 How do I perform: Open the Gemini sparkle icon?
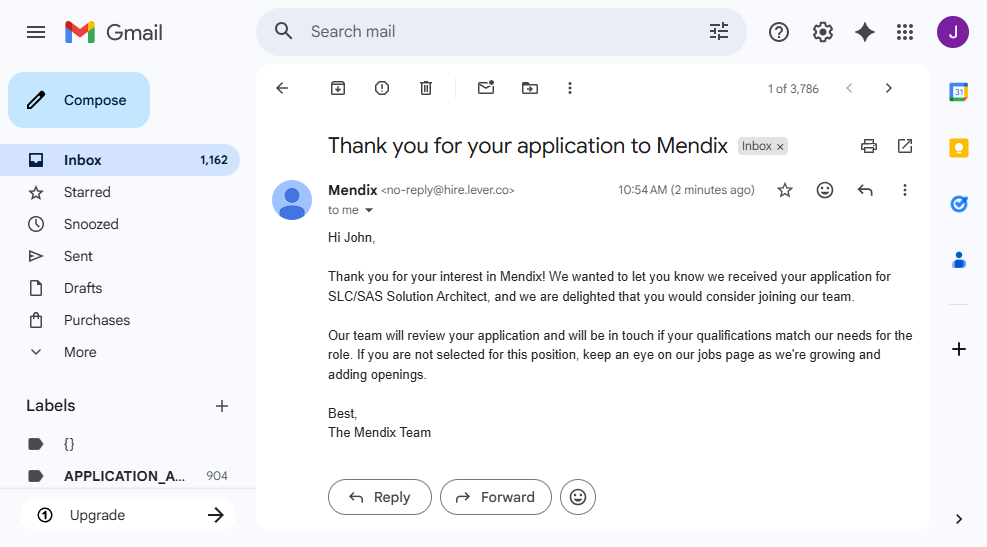coord(865,32)
